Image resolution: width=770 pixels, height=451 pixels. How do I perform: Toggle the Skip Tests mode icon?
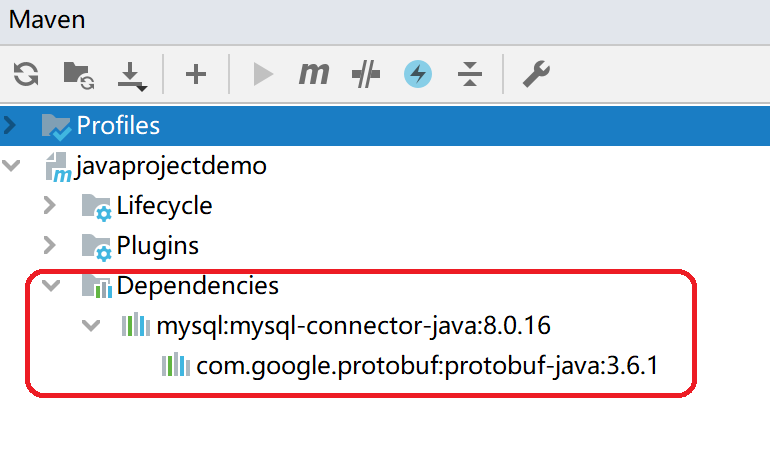(x=367, y=73)
